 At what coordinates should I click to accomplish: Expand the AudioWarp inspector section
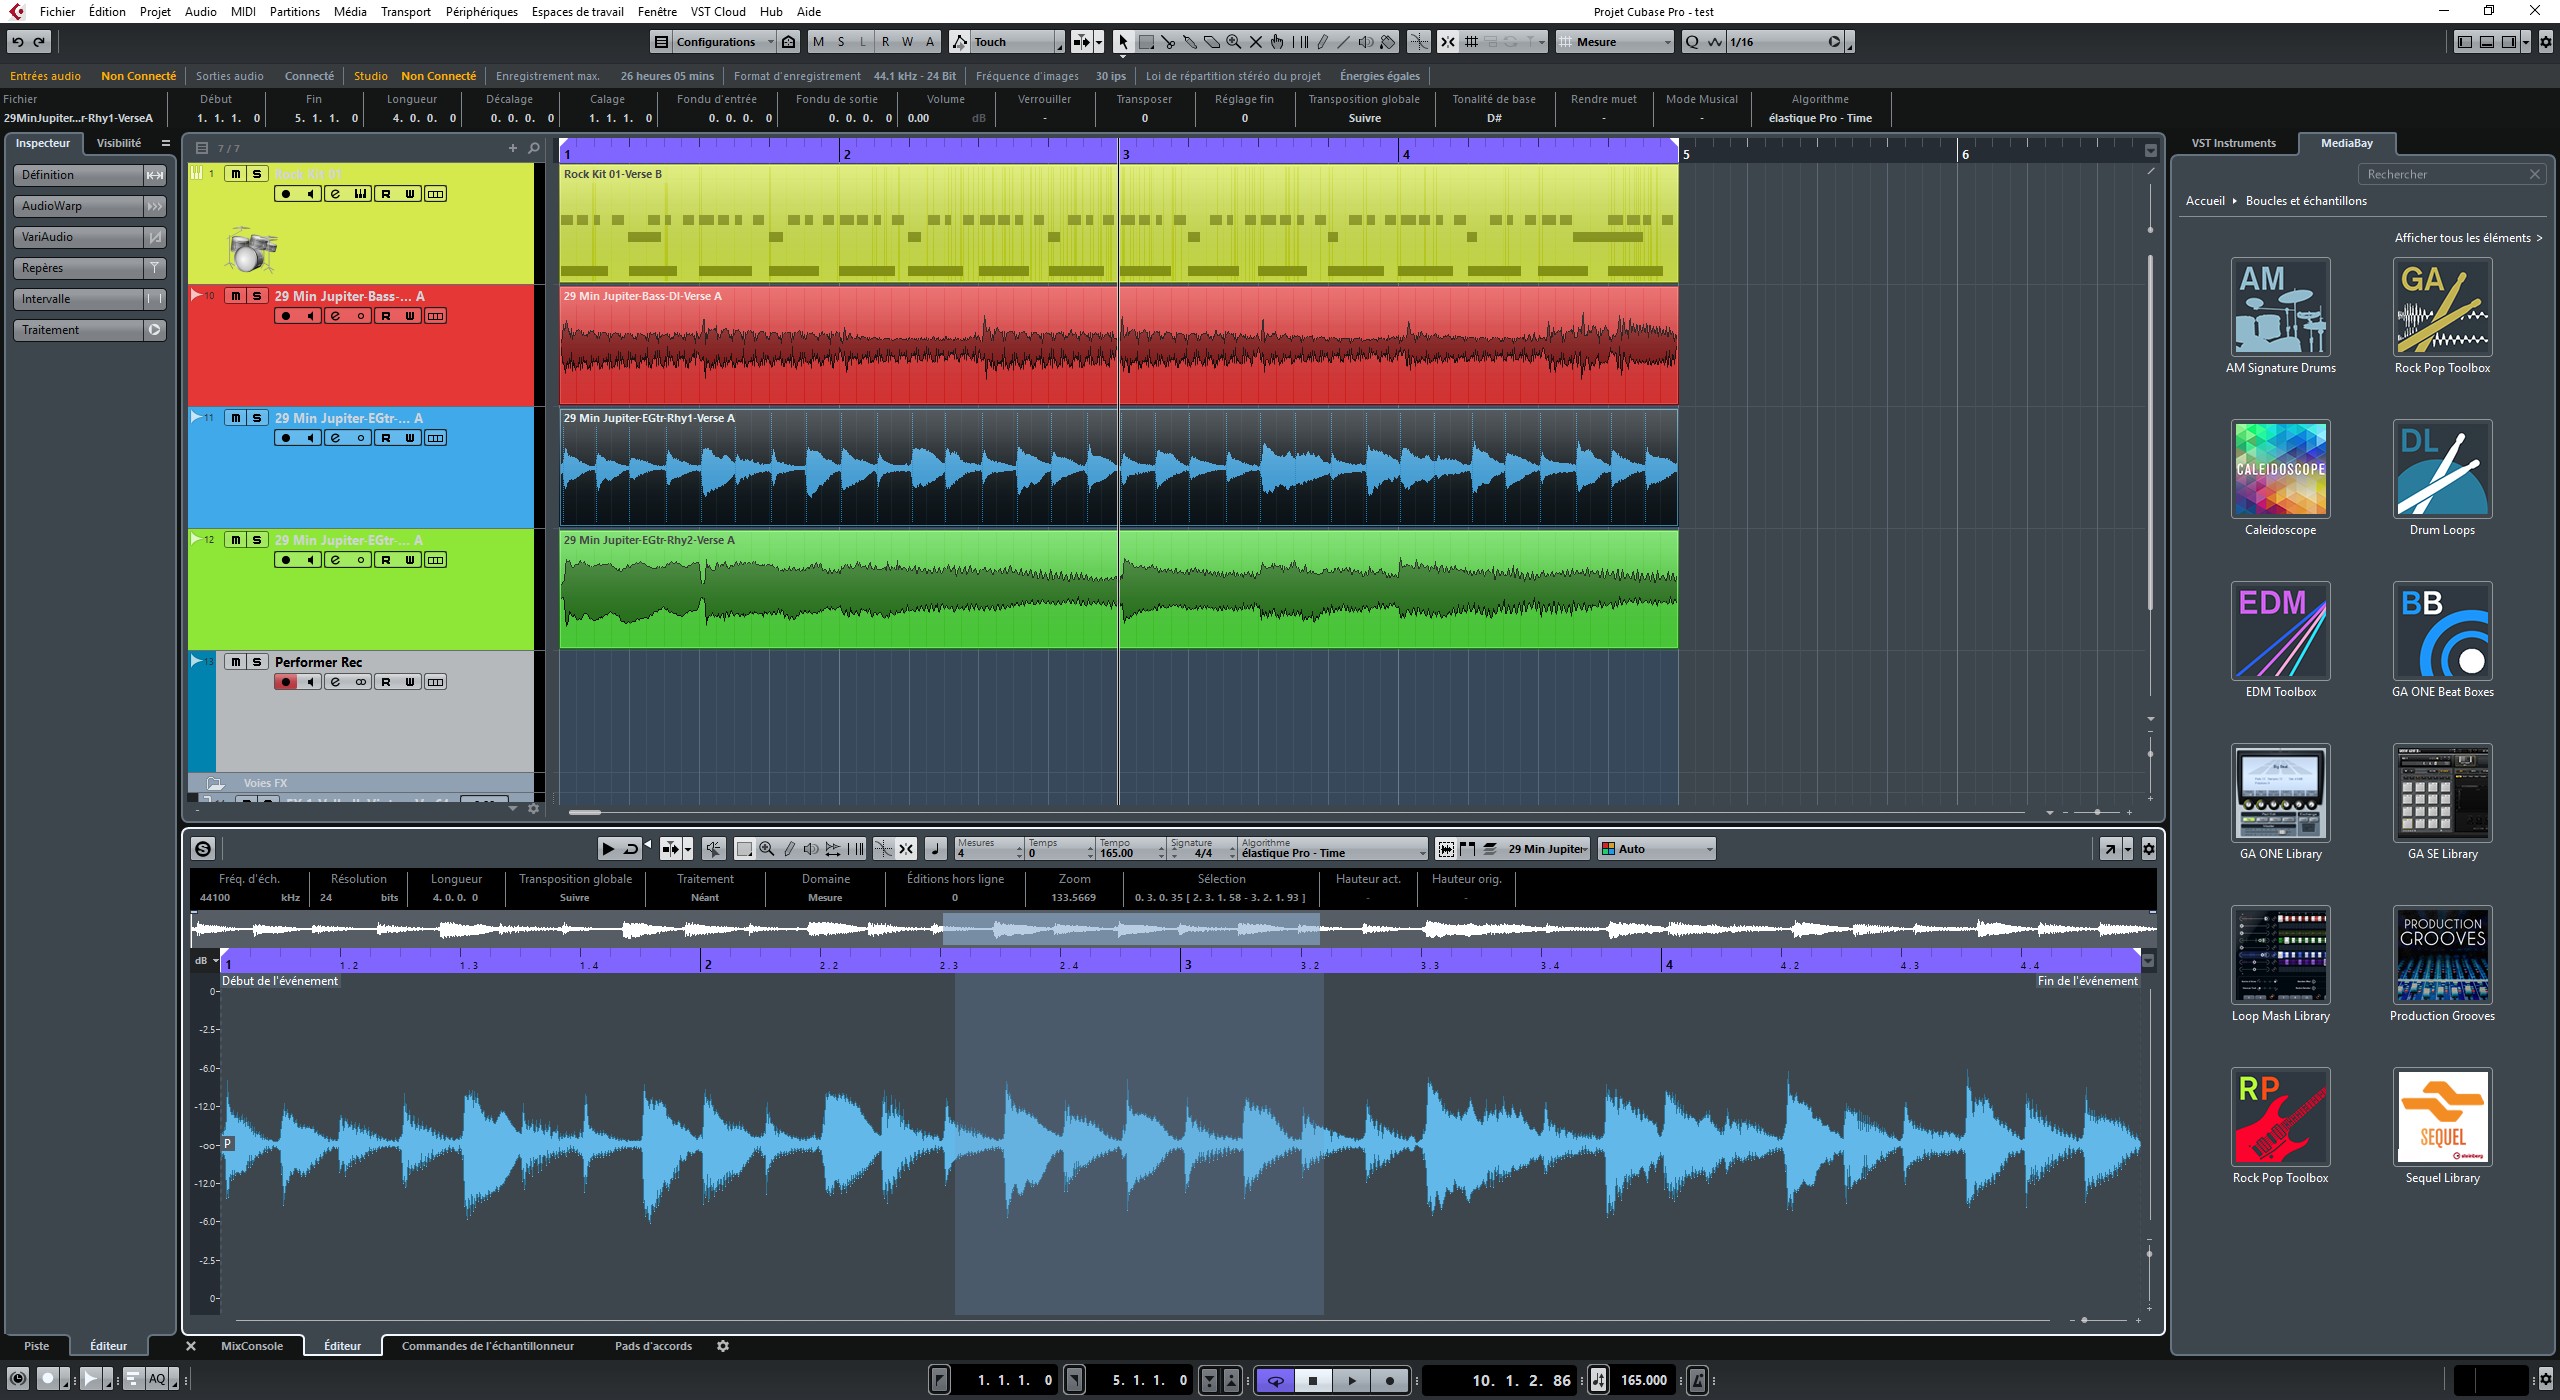click(89, 206)
